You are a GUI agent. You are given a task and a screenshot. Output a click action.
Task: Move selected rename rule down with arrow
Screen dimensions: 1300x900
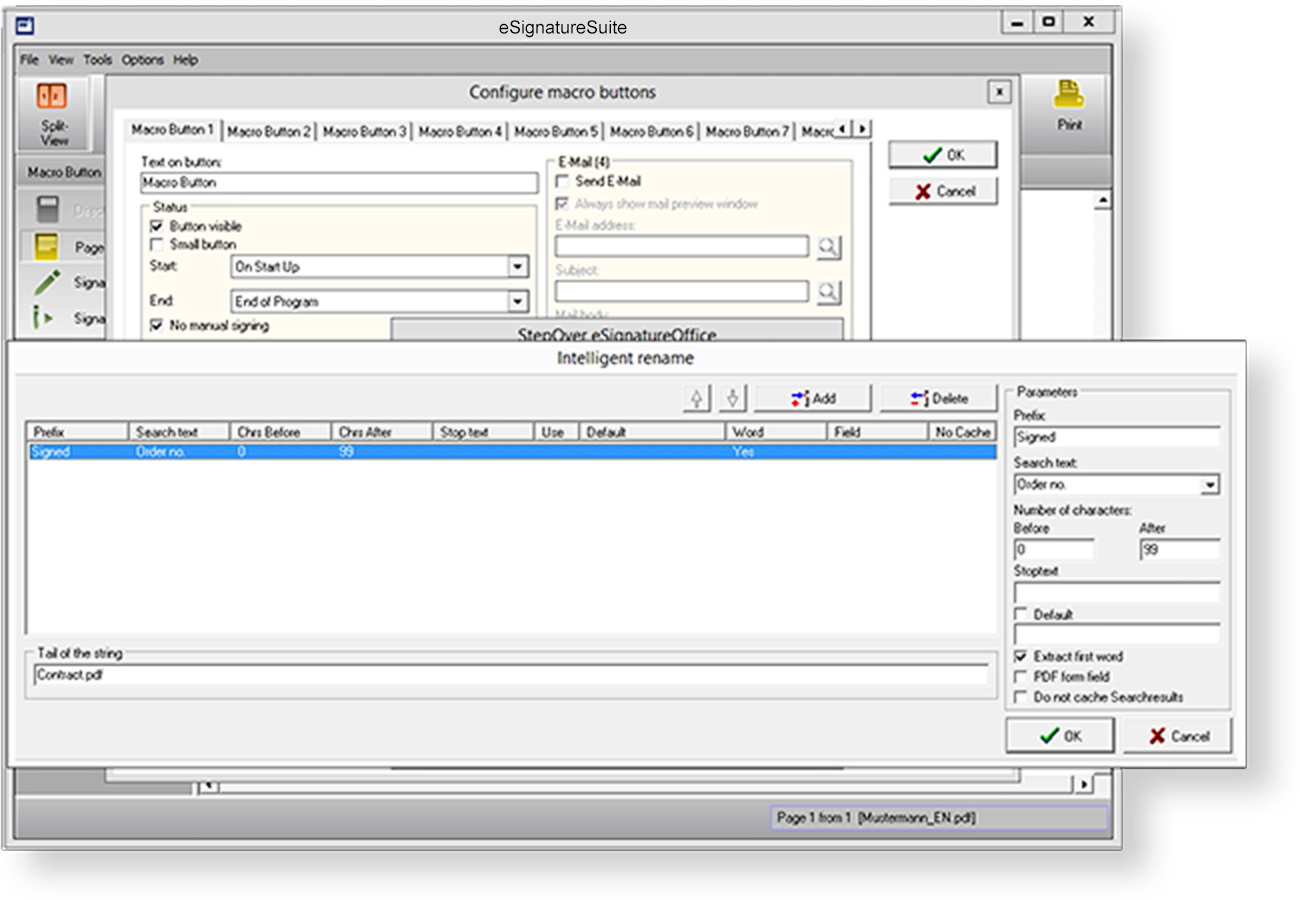click(x=733, y=398)
